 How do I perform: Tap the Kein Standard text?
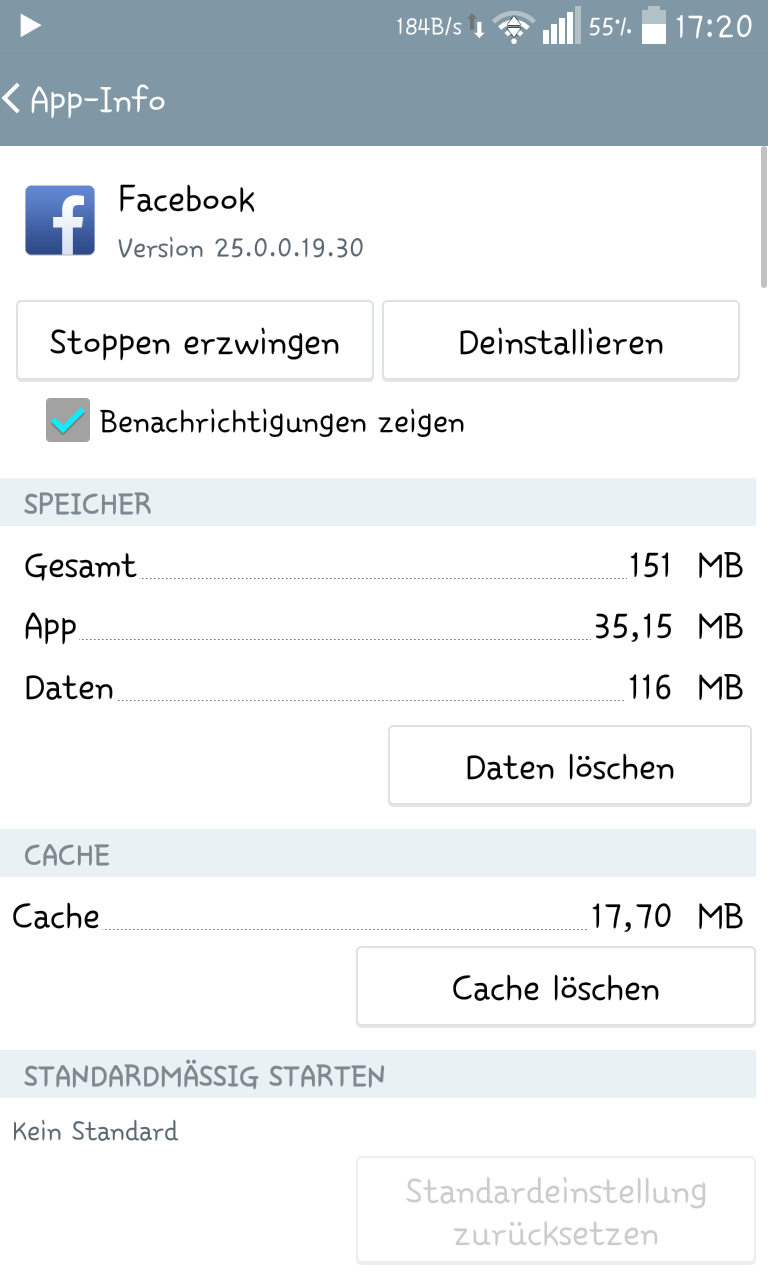point(96,1131)
